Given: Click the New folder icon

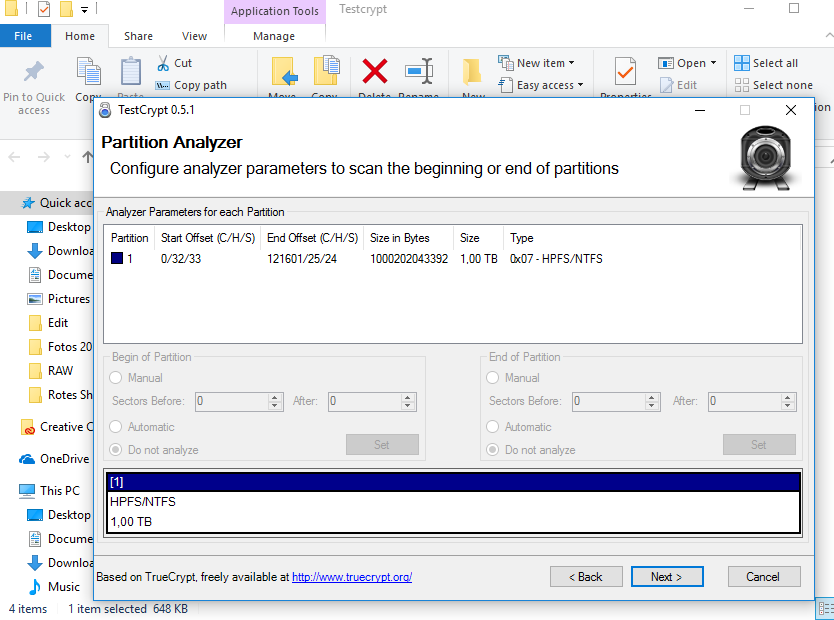Looking at the screenshot, I should pos(472,72).
